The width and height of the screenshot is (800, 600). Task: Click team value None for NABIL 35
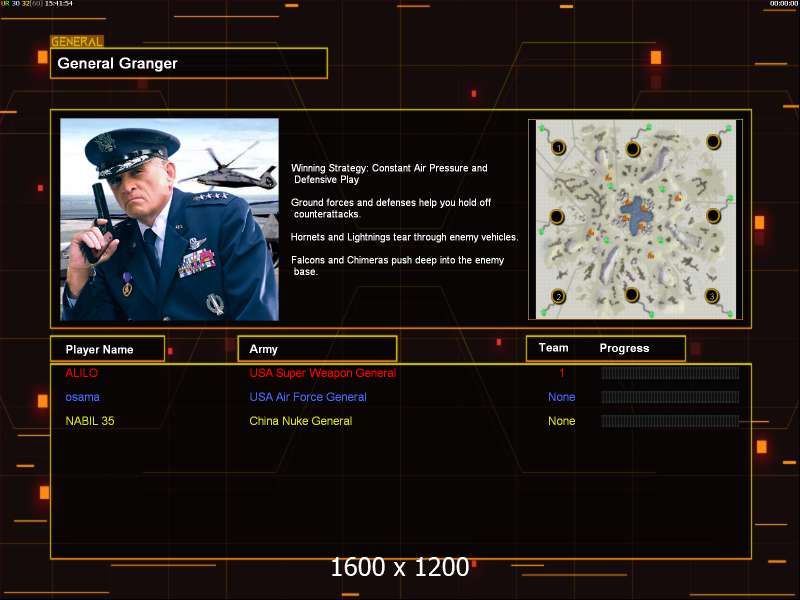pos(561,421)
